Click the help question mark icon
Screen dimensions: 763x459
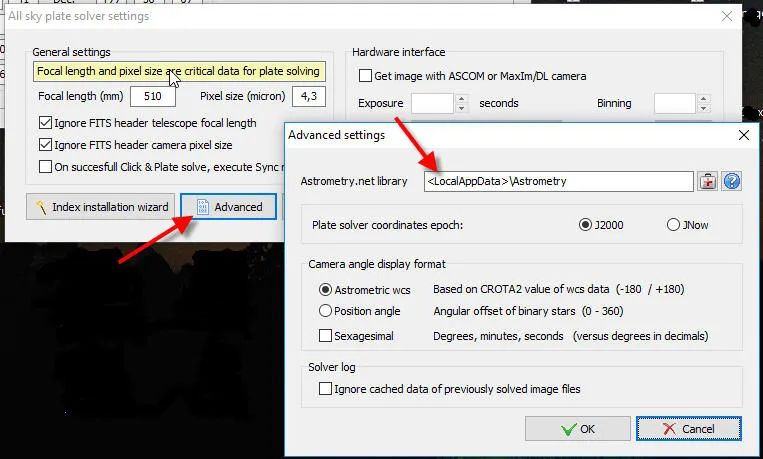click(732, 181)
